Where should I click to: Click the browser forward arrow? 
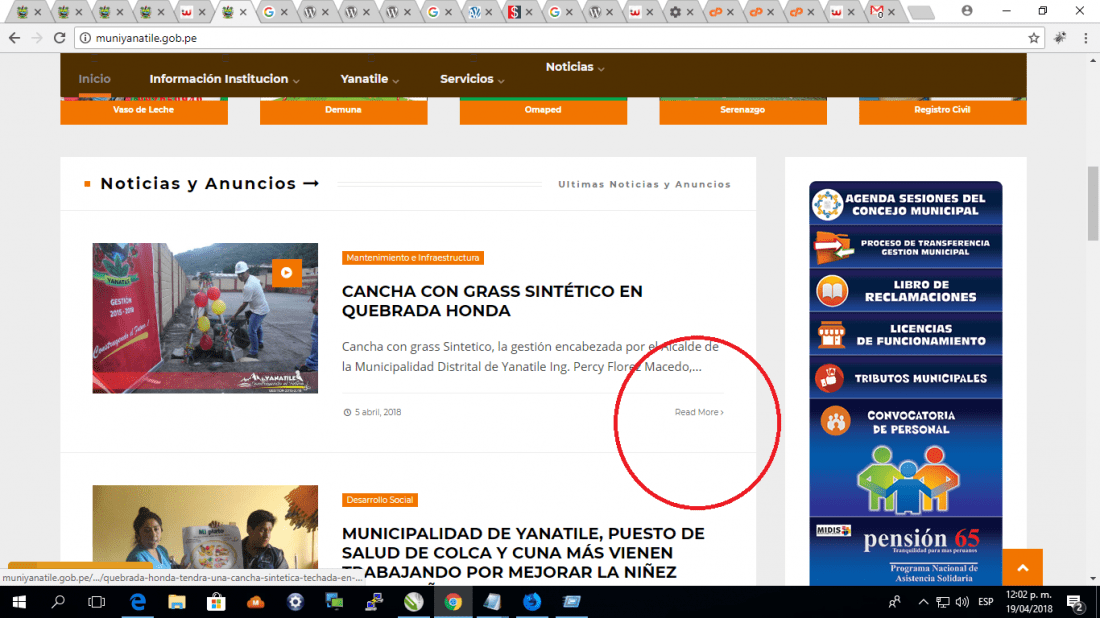tap(37, 38)
